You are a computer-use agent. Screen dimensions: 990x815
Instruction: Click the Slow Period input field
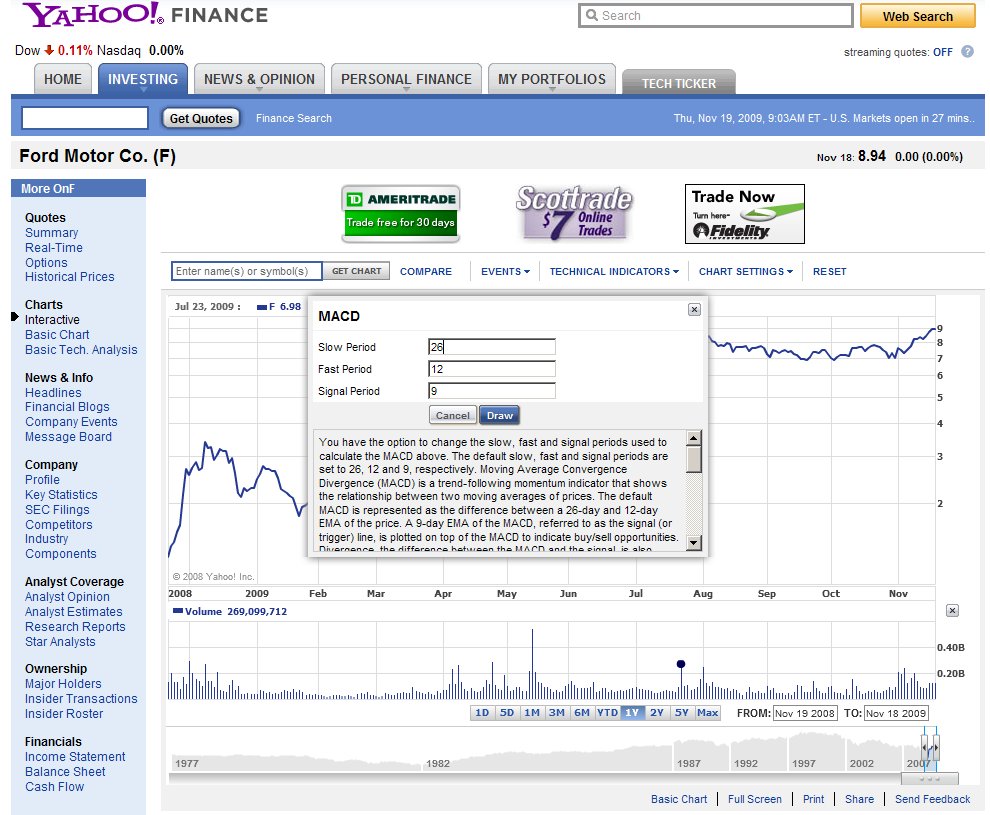(x=491, y=347)
